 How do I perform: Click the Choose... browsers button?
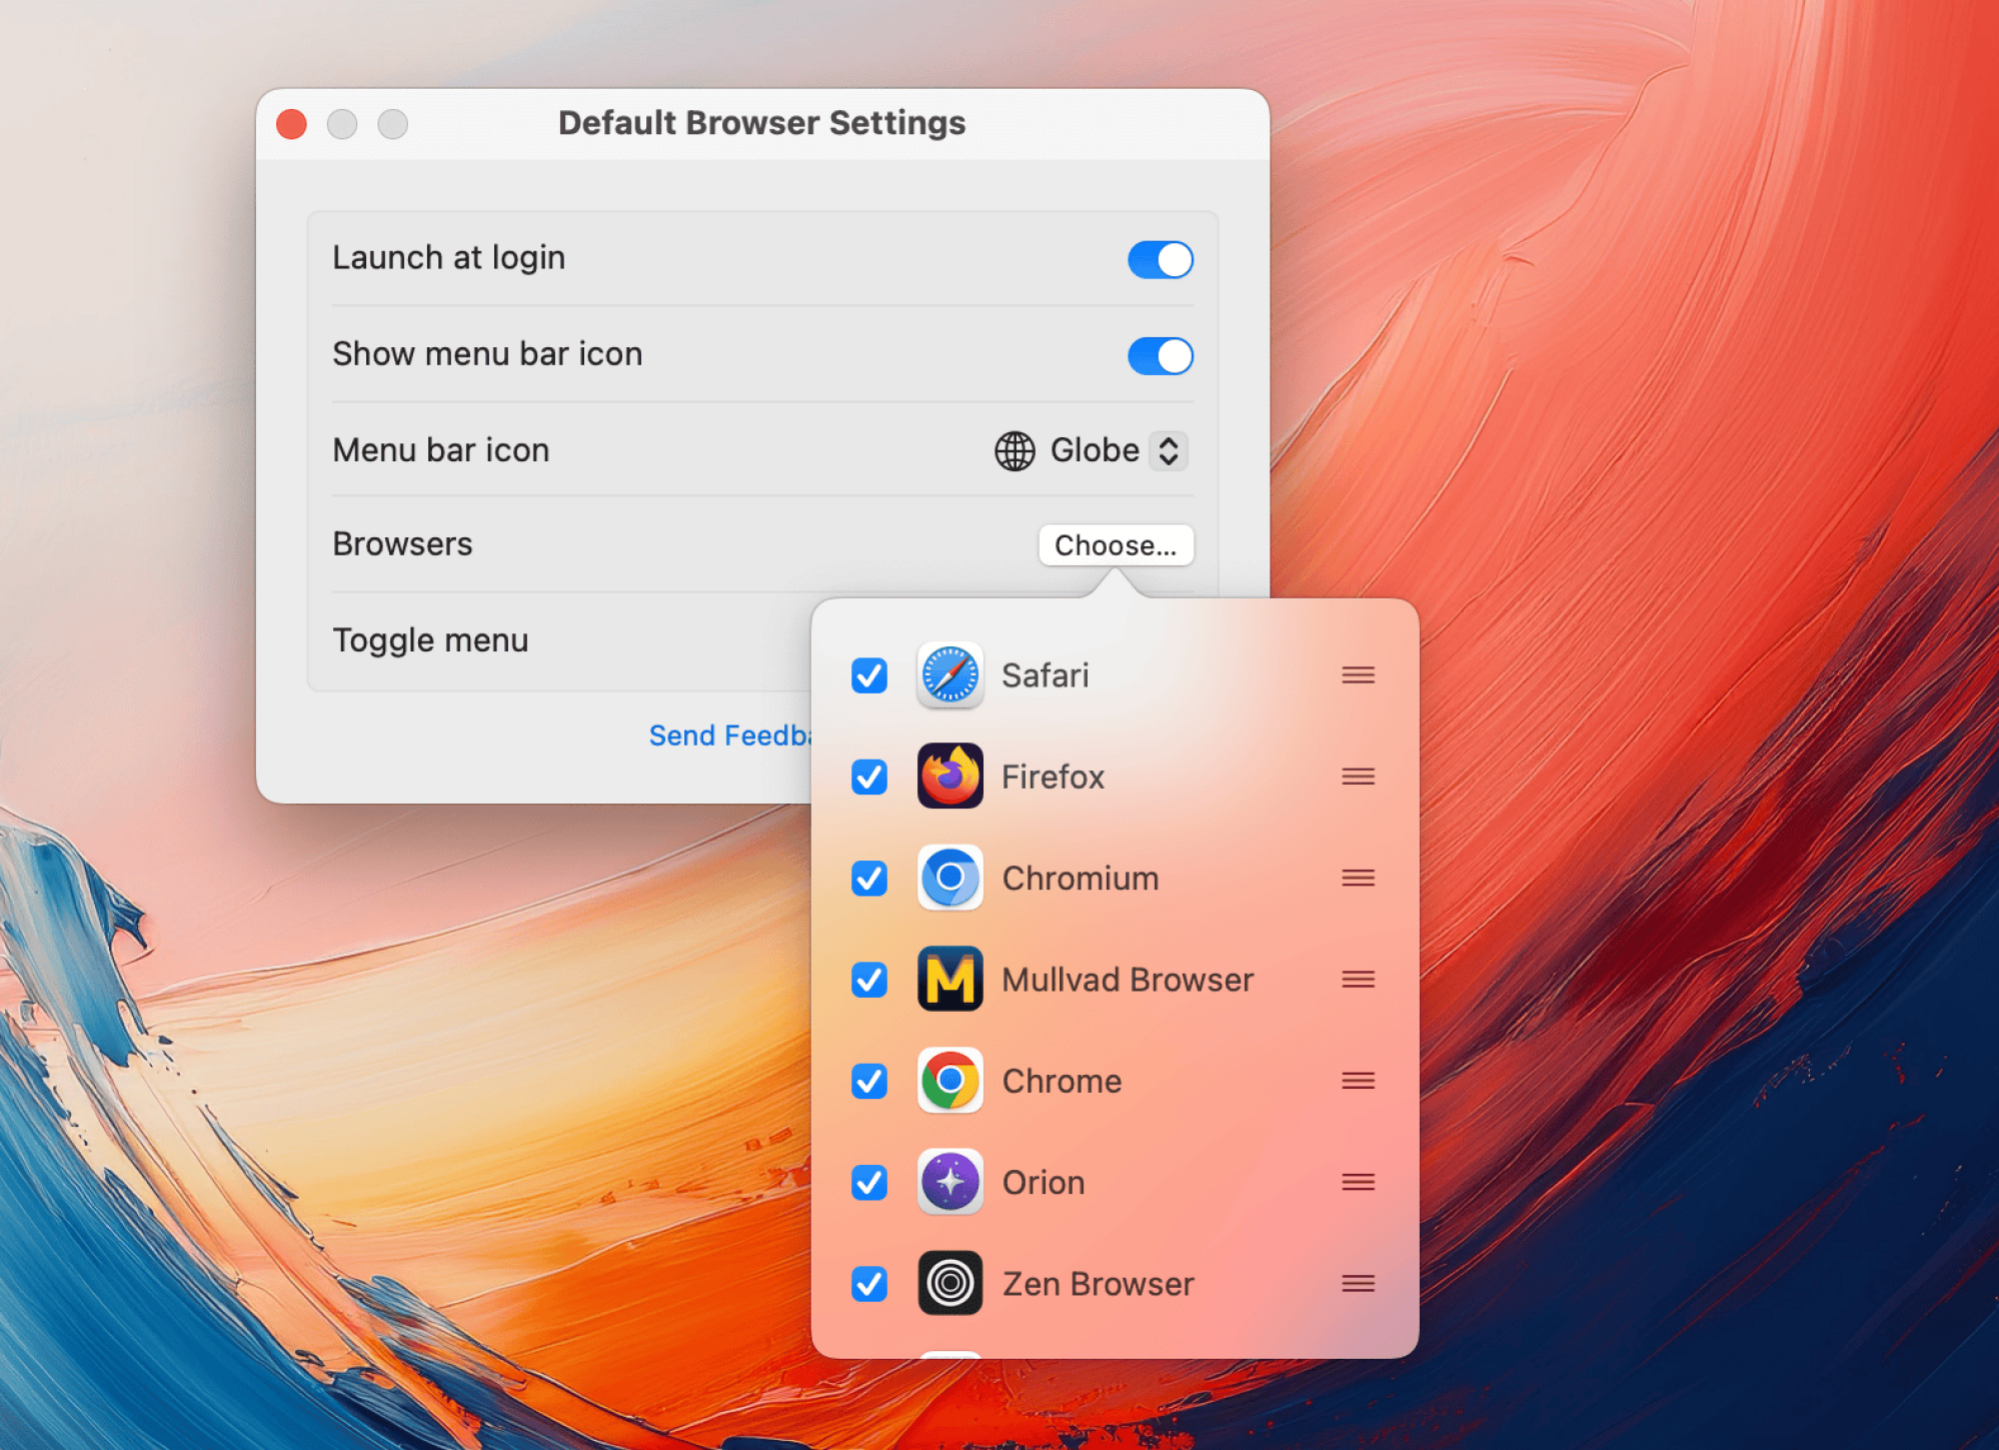pos(1115,545)
